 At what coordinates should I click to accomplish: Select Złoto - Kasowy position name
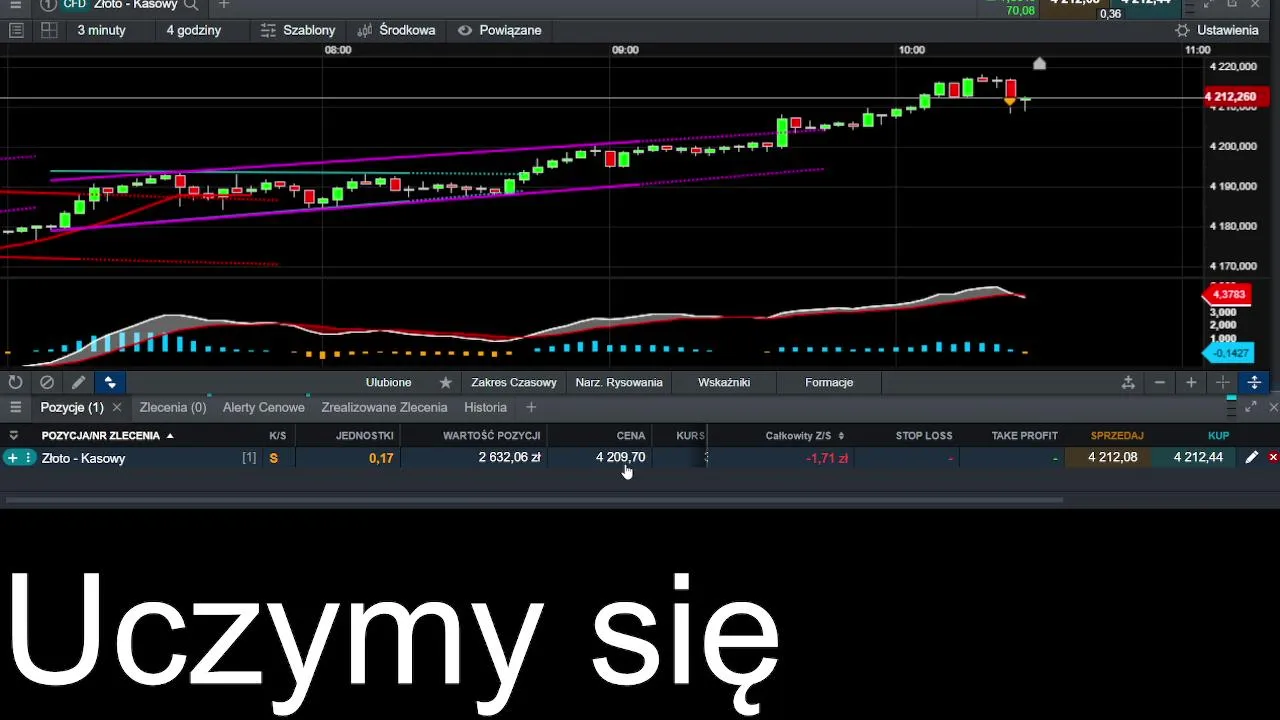click(x=84, y=458)
